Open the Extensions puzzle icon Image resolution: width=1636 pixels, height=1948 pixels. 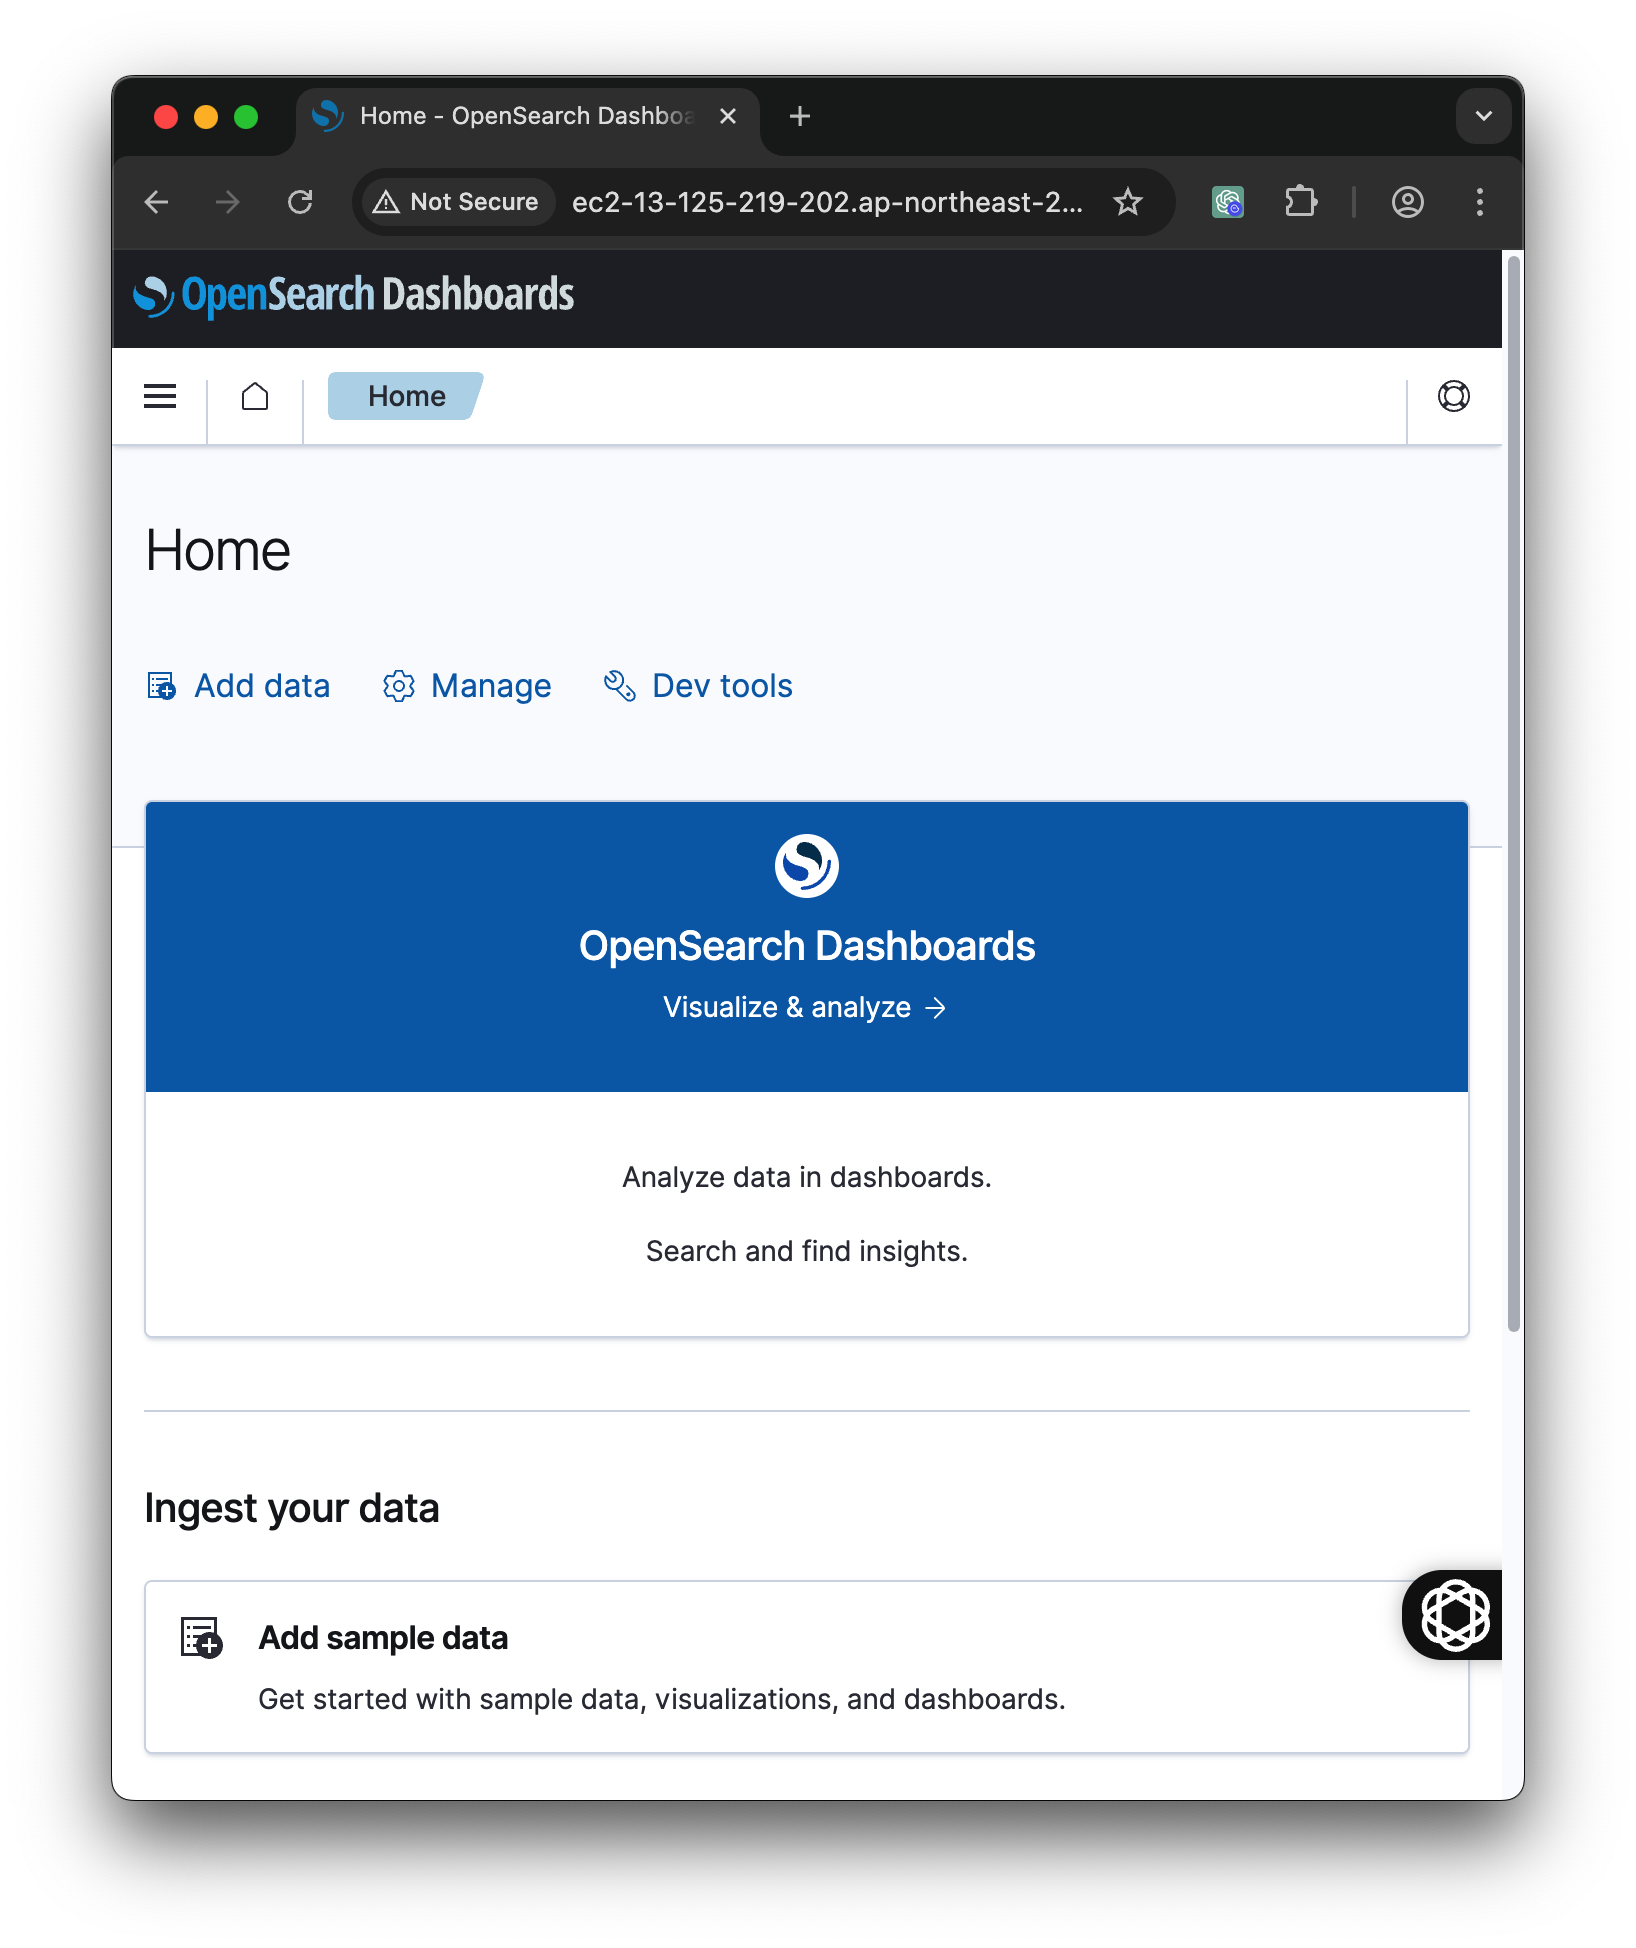point(1301,203)
